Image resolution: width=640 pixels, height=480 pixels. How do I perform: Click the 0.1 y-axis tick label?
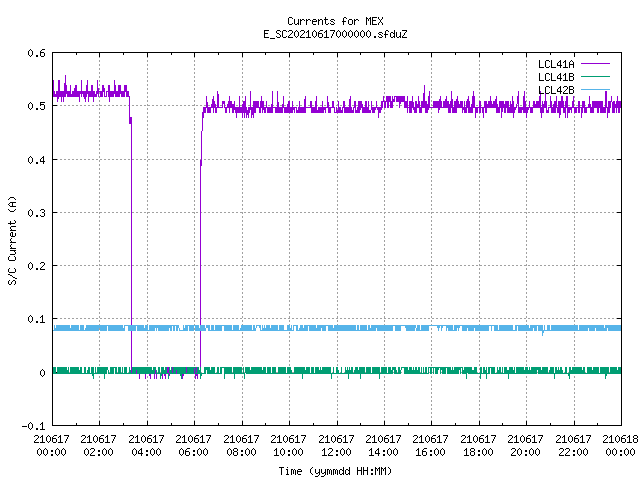click(36, 319)
